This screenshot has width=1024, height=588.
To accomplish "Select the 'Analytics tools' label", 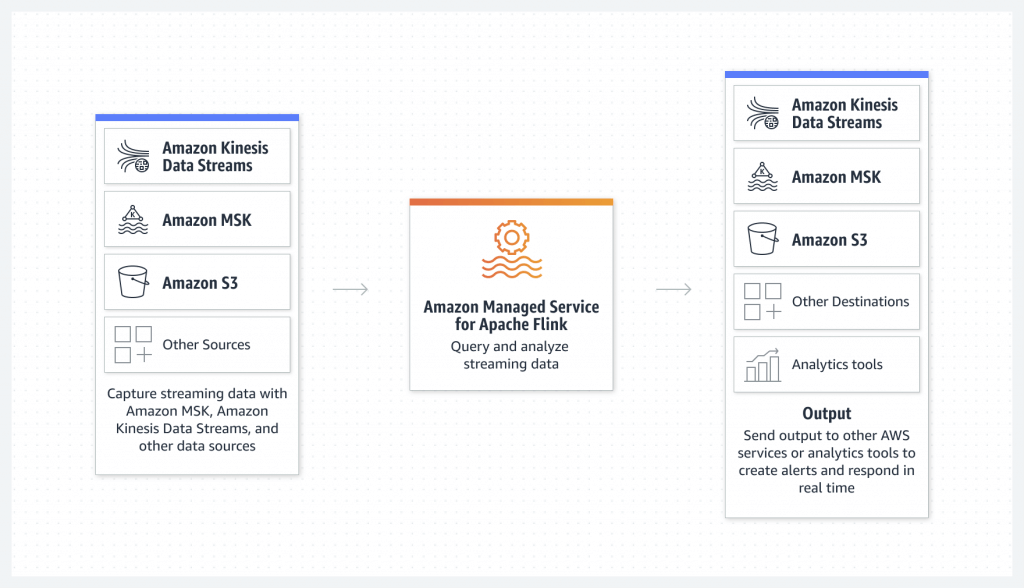I will click(x=837, y=365).
